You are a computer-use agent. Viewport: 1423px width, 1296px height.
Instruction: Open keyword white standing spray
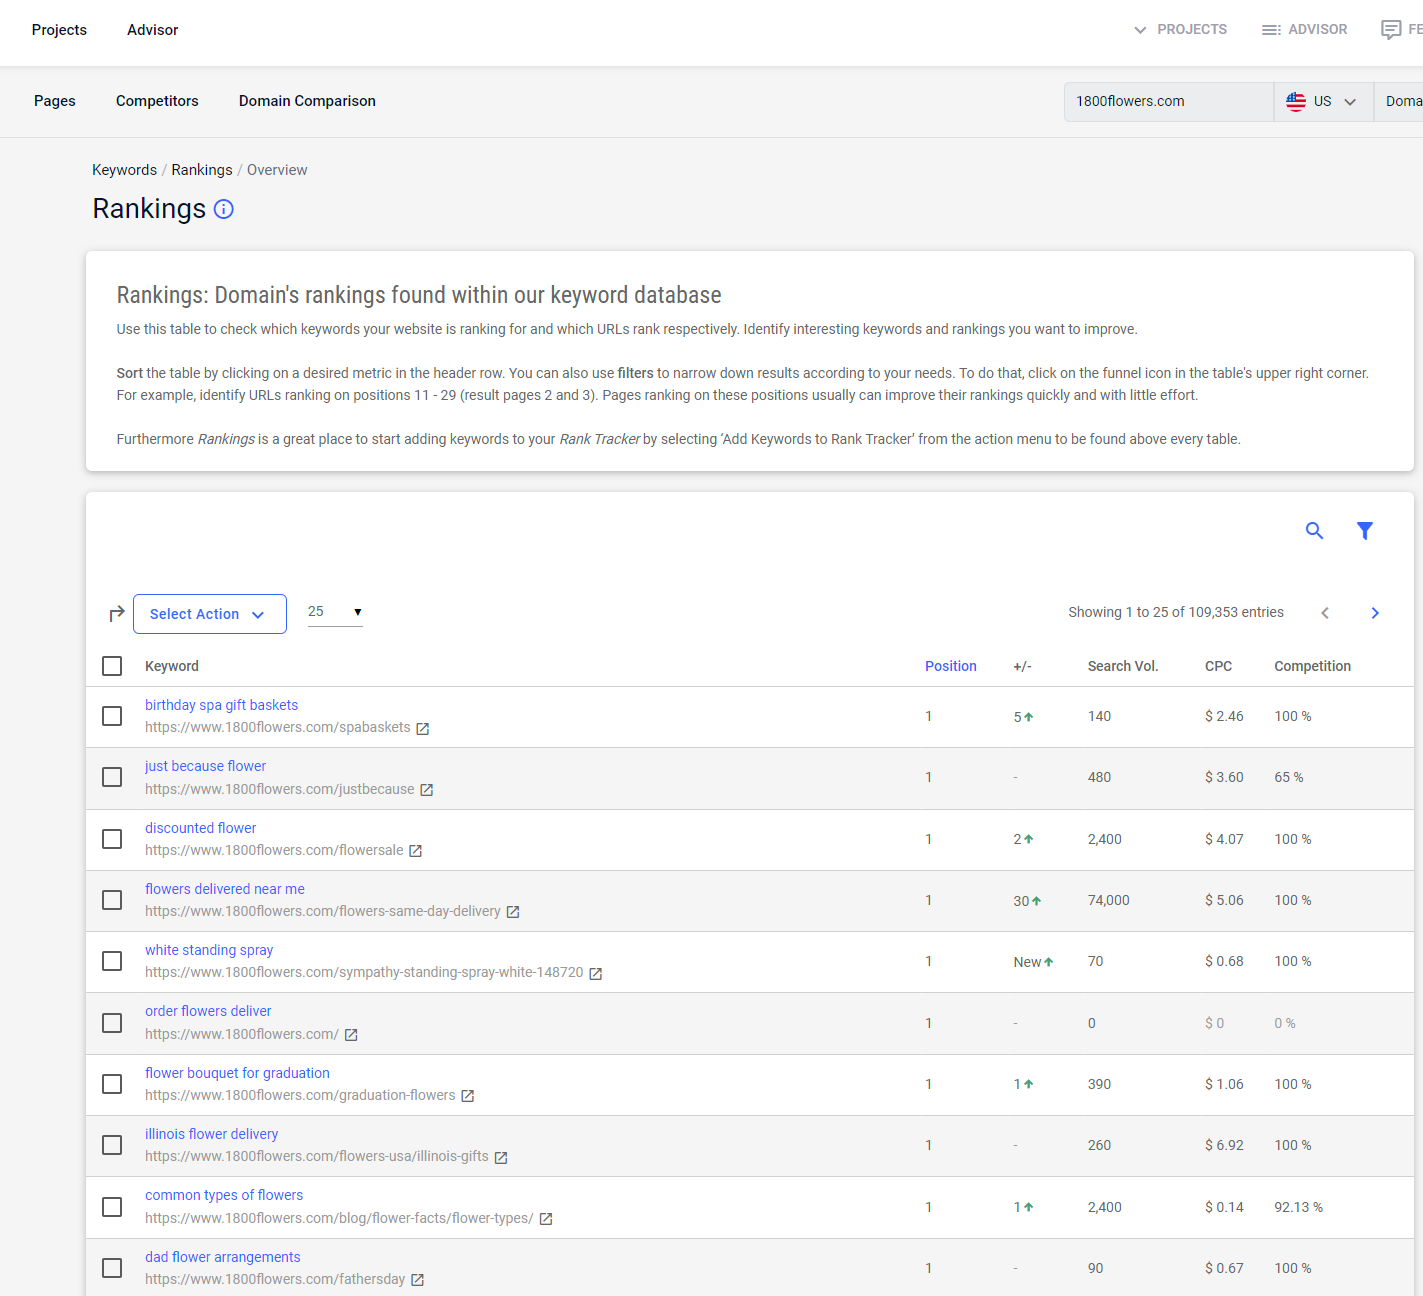pos(209,950)
